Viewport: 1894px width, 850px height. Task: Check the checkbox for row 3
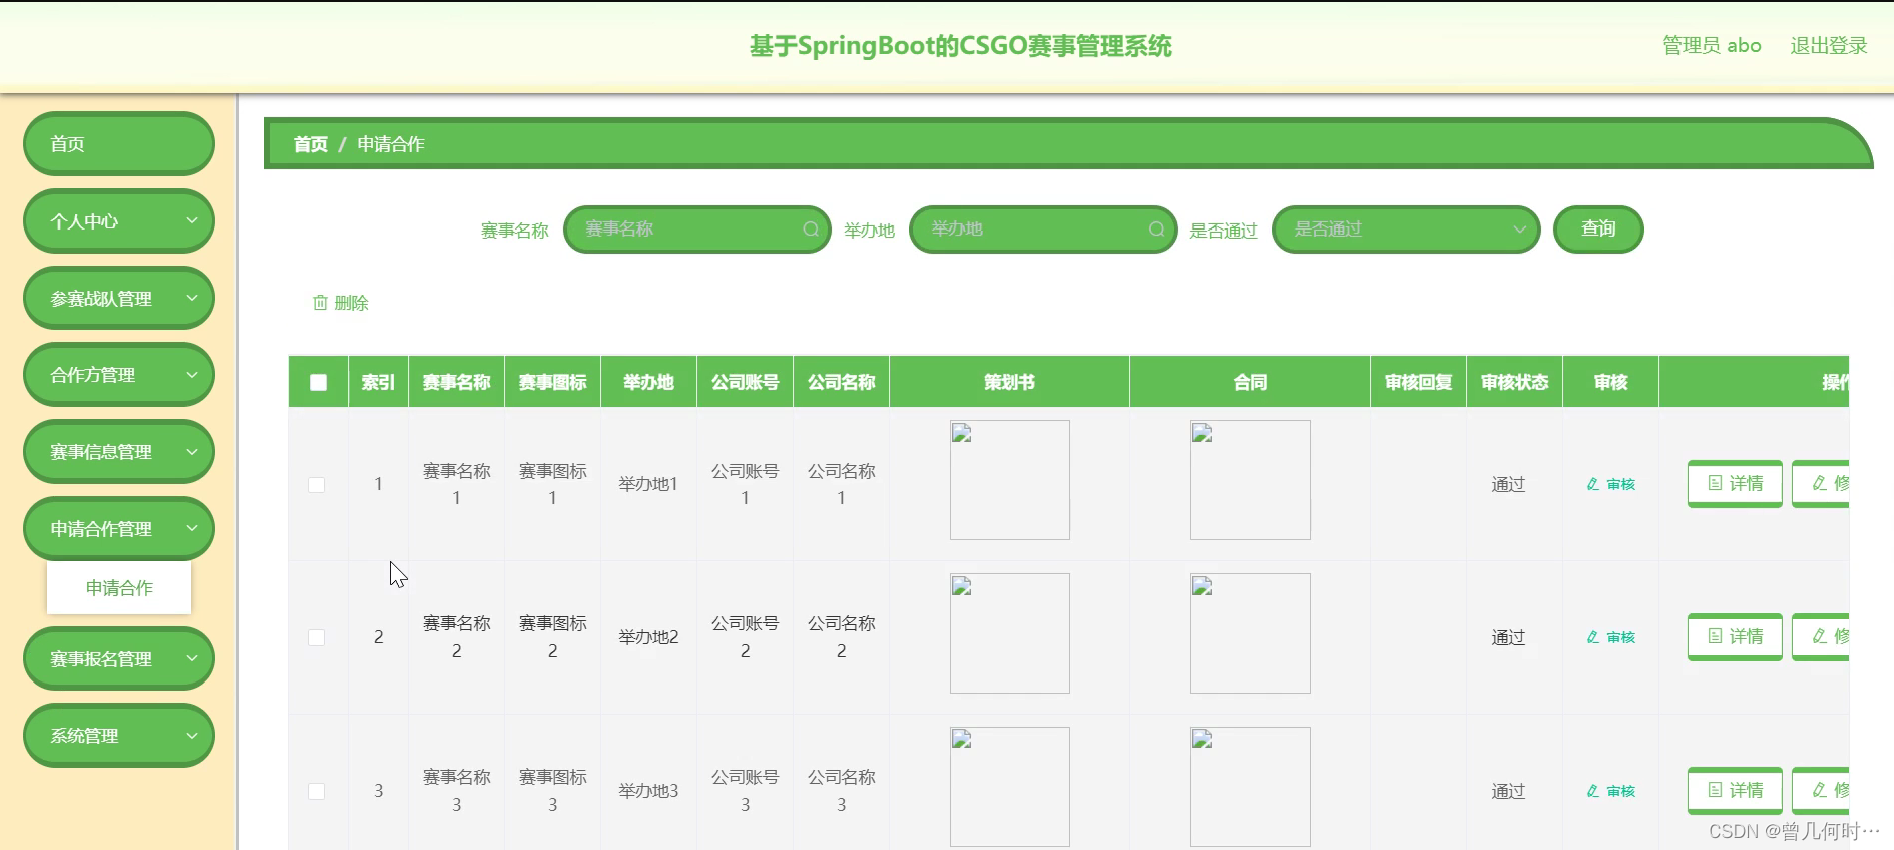317,791
